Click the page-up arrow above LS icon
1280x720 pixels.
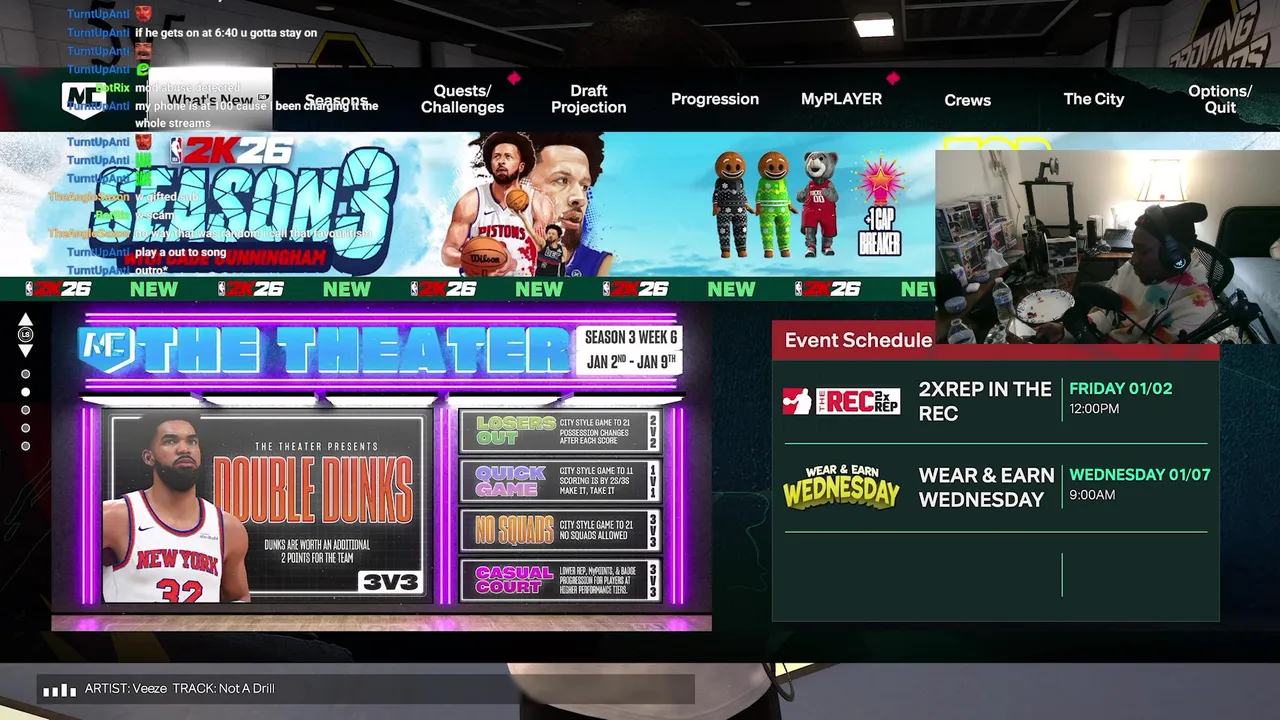26,319
